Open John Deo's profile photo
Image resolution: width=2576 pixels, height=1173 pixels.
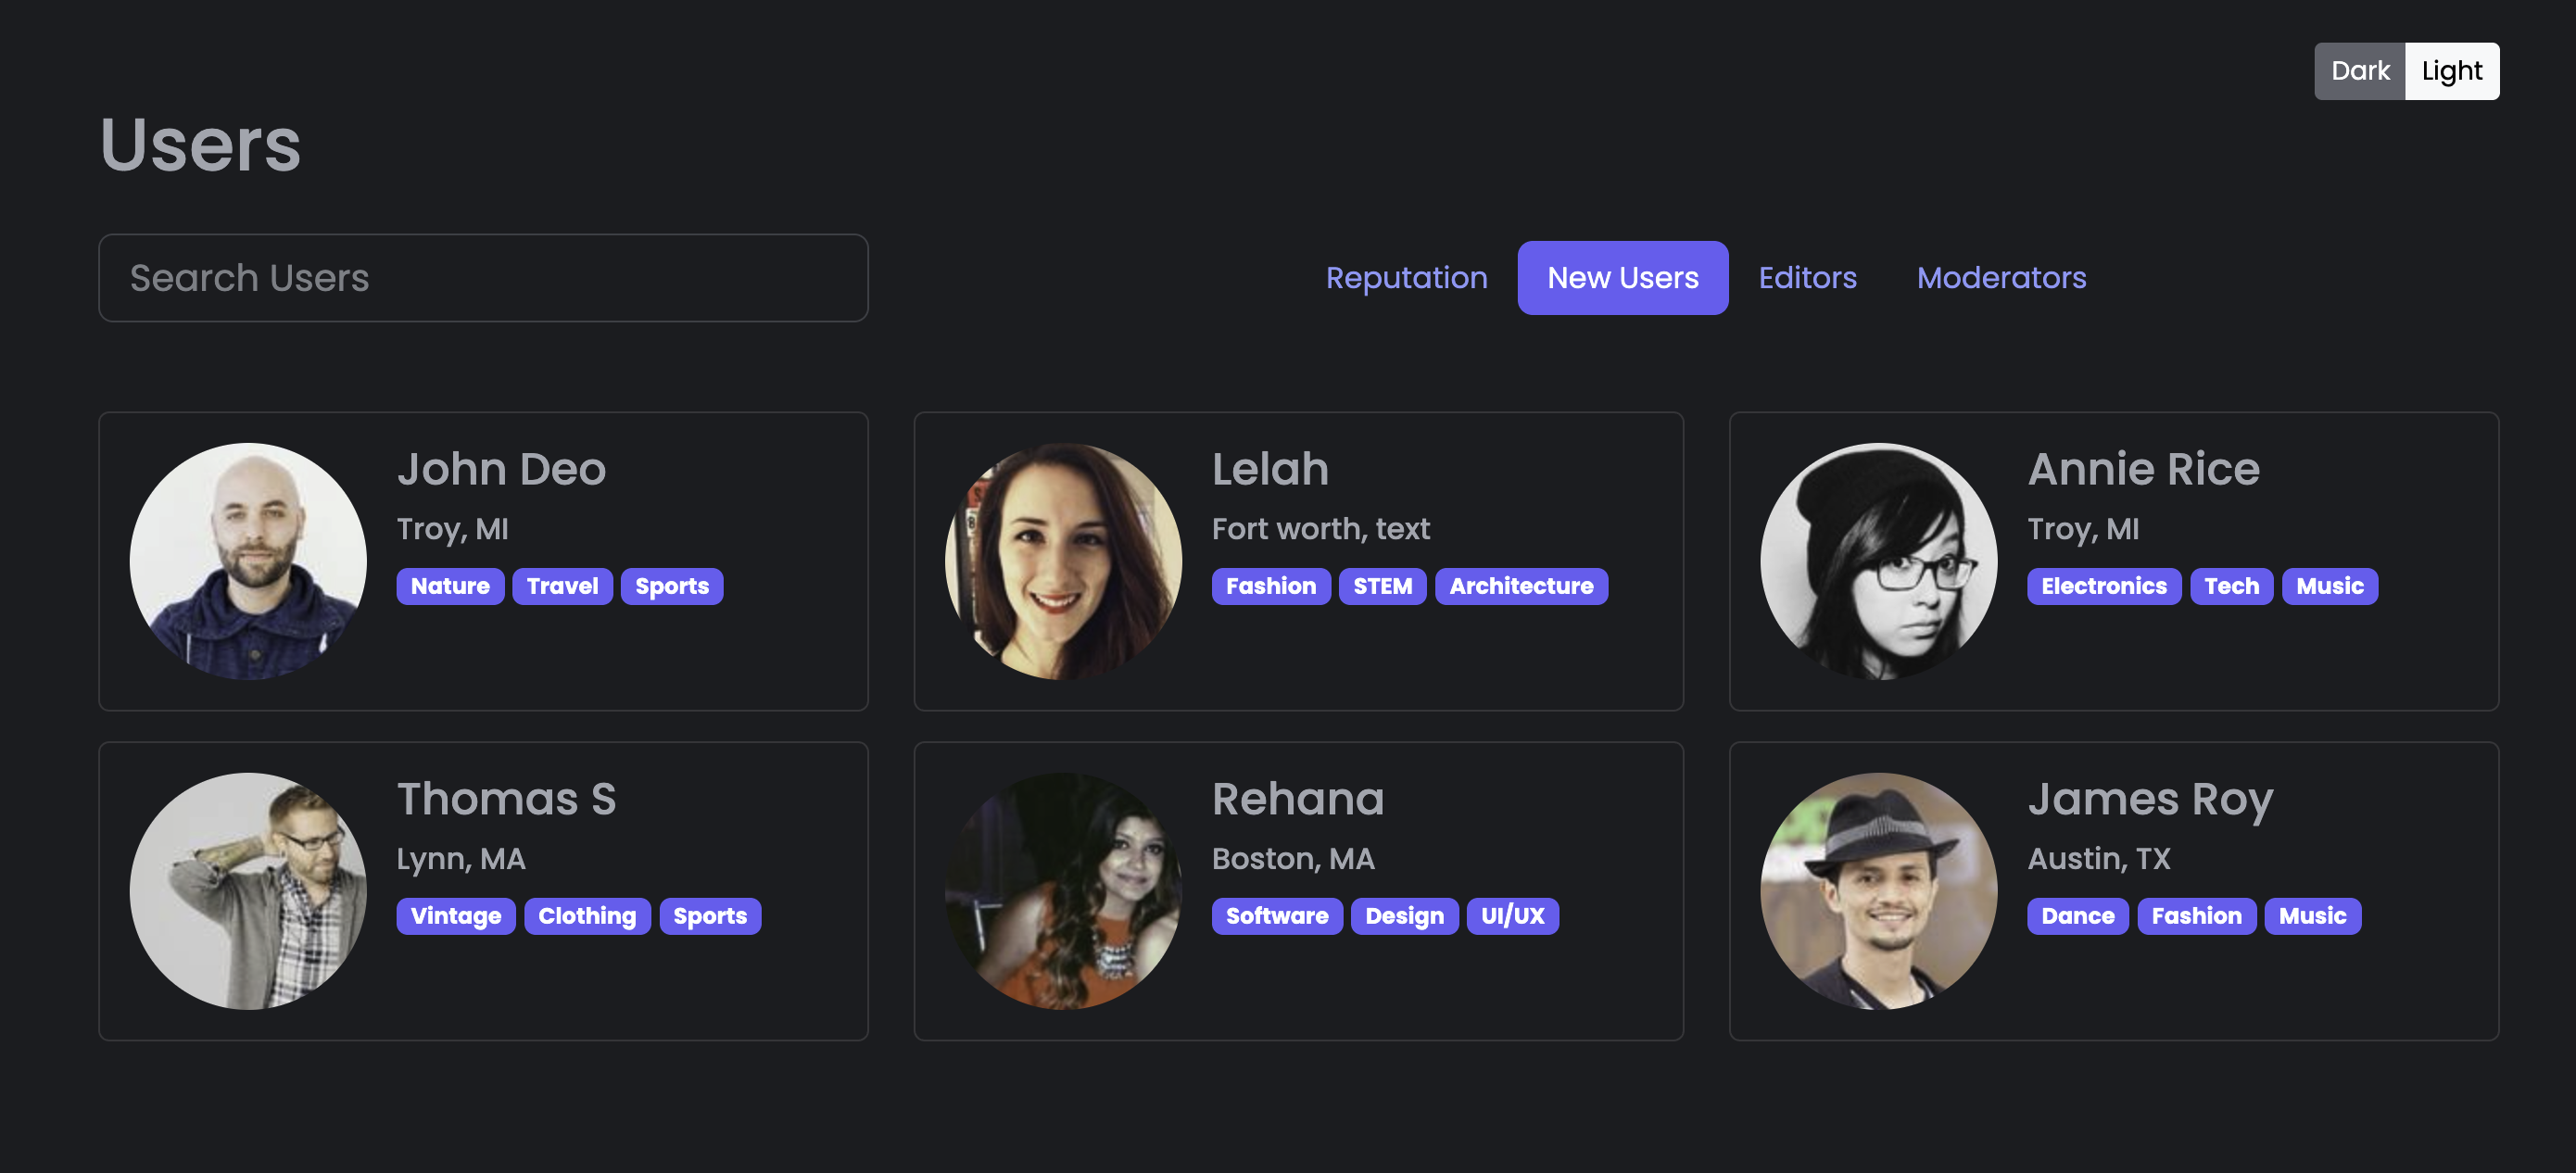[x=248, y=561]
